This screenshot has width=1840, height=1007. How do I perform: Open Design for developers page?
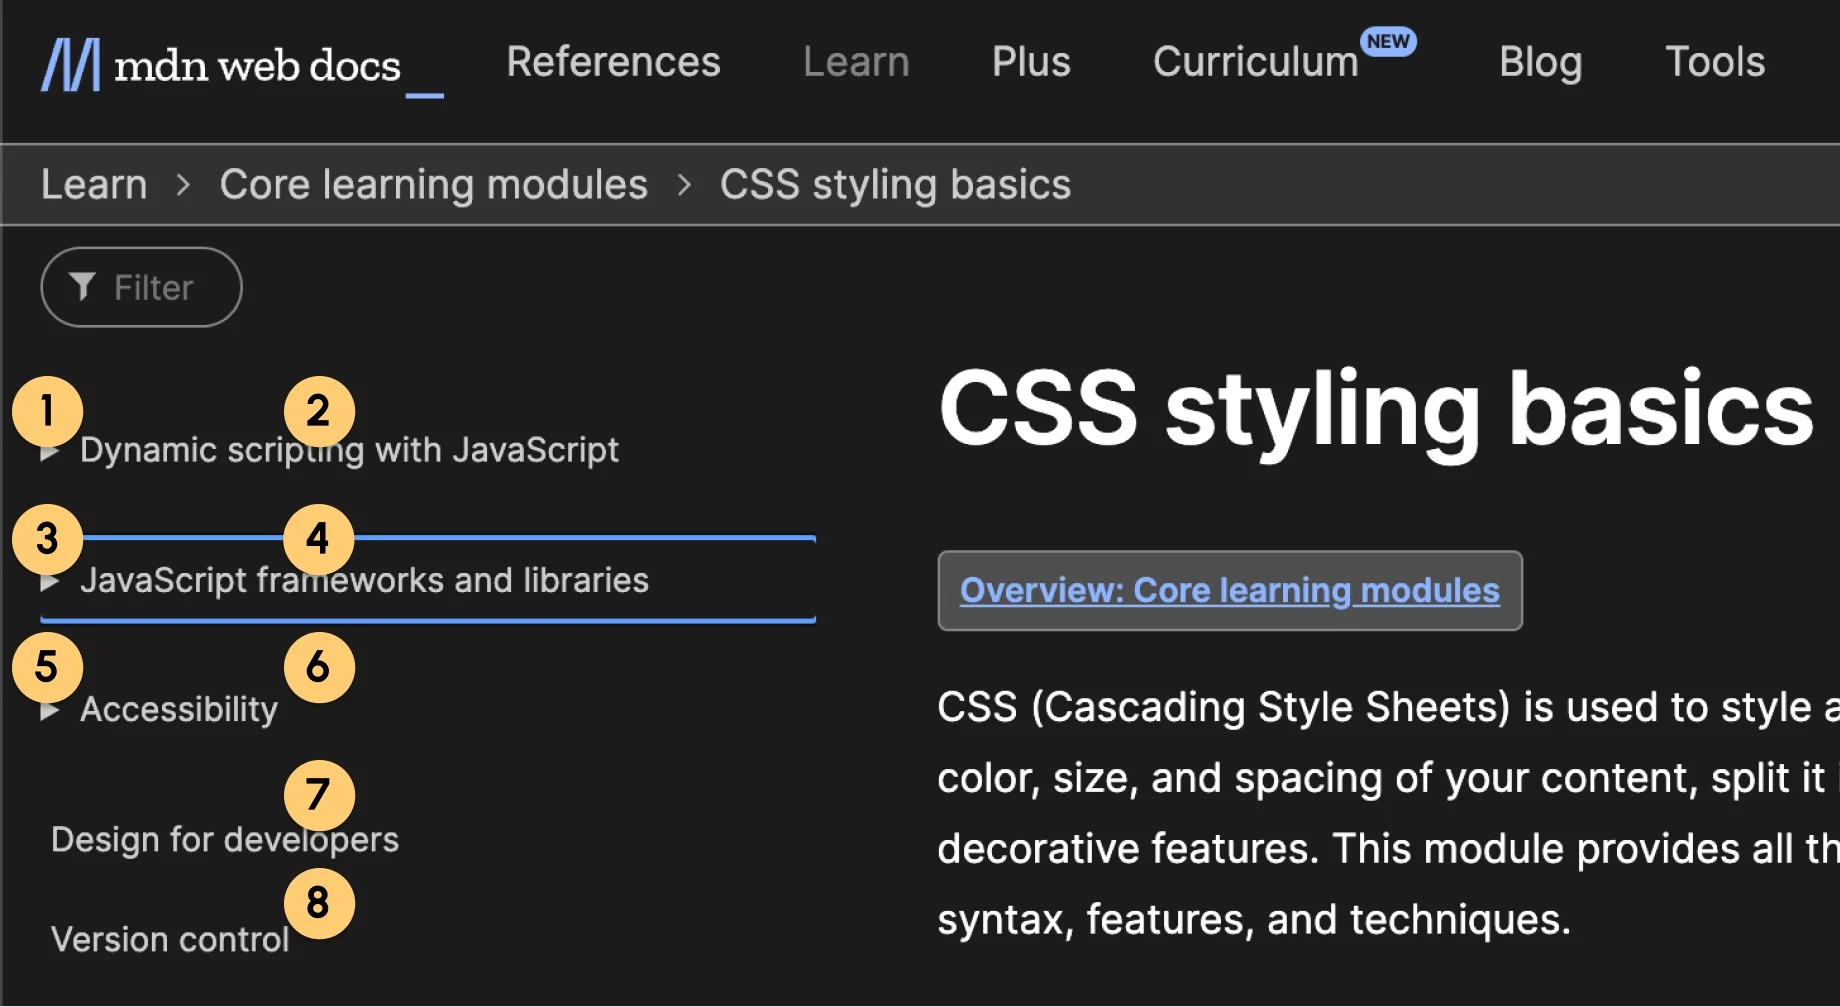(225, 839)
